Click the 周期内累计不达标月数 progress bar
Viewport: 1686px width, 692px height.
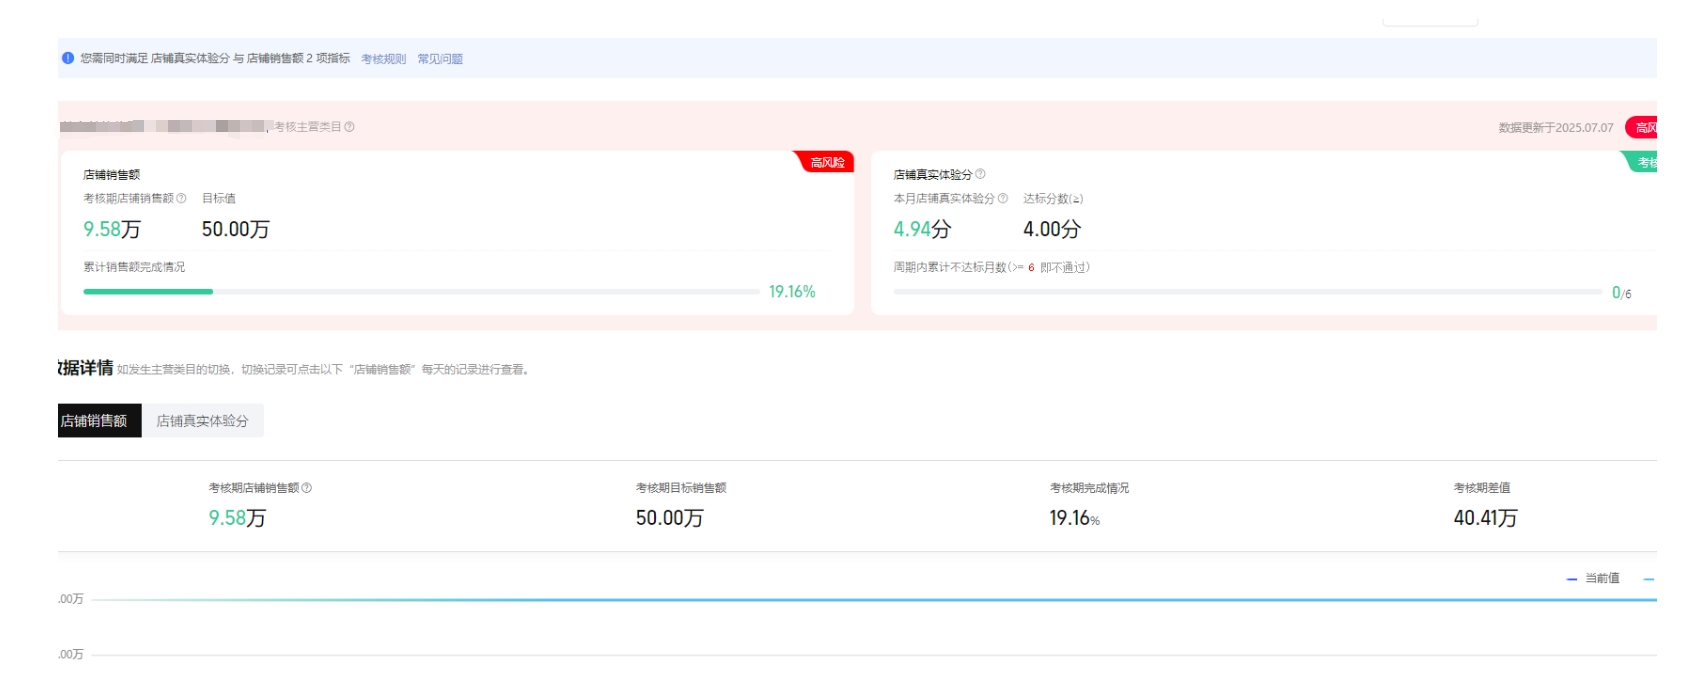[x=1246, y=292]
